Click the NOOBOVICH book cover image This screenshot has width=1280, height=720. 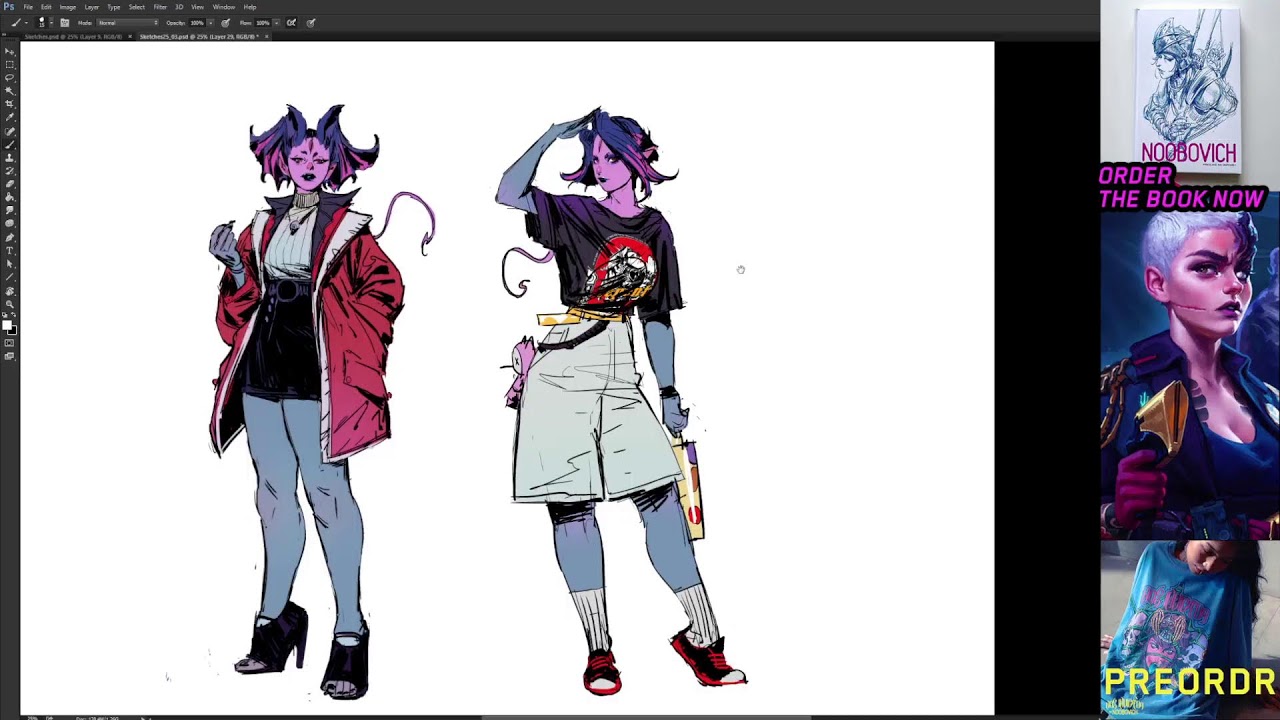(x=1188, y=88)
